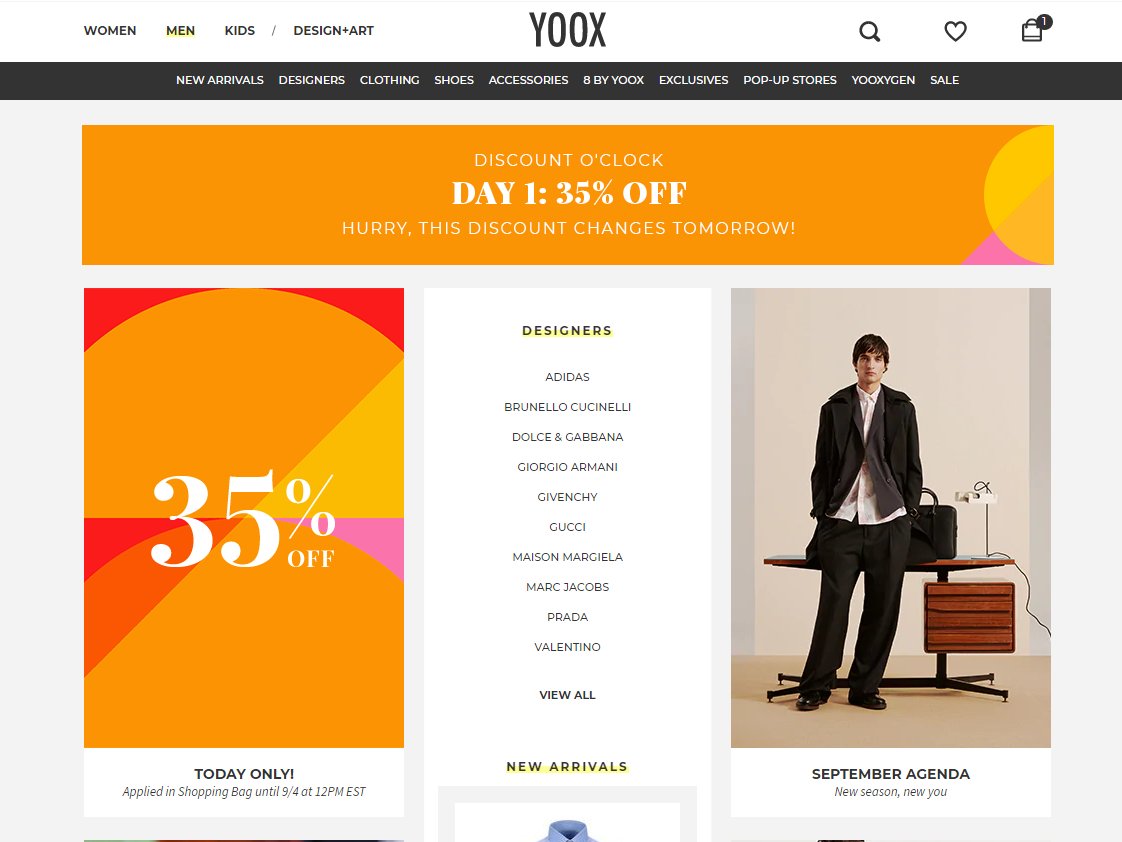The width and height of the screenshot is (1122, 842).
Task: Open the ACCESSORIES menu
Action: click(x=528, y=80)
